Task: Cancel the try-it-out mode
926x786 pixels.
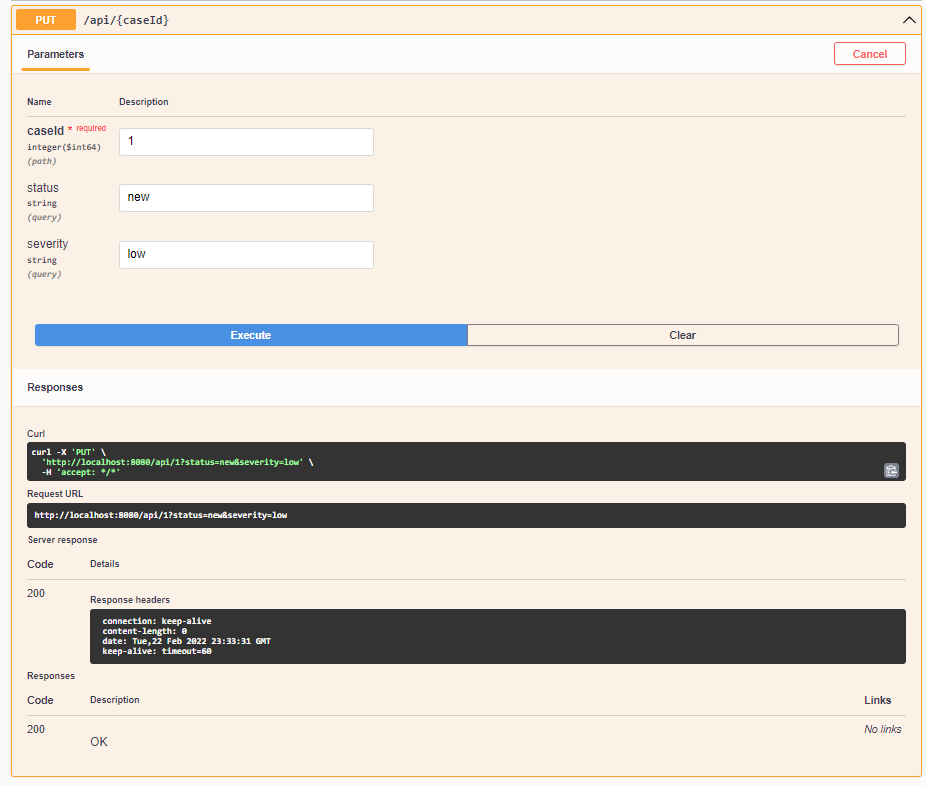Action: [x=869, y=54]
